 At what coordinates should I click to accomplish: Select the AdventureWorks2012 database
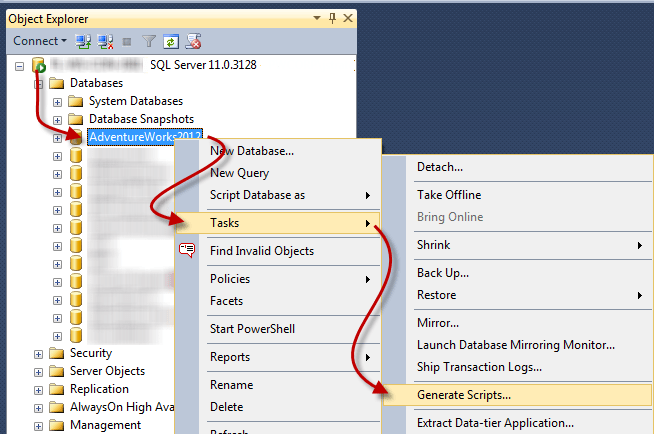point(145,137)
